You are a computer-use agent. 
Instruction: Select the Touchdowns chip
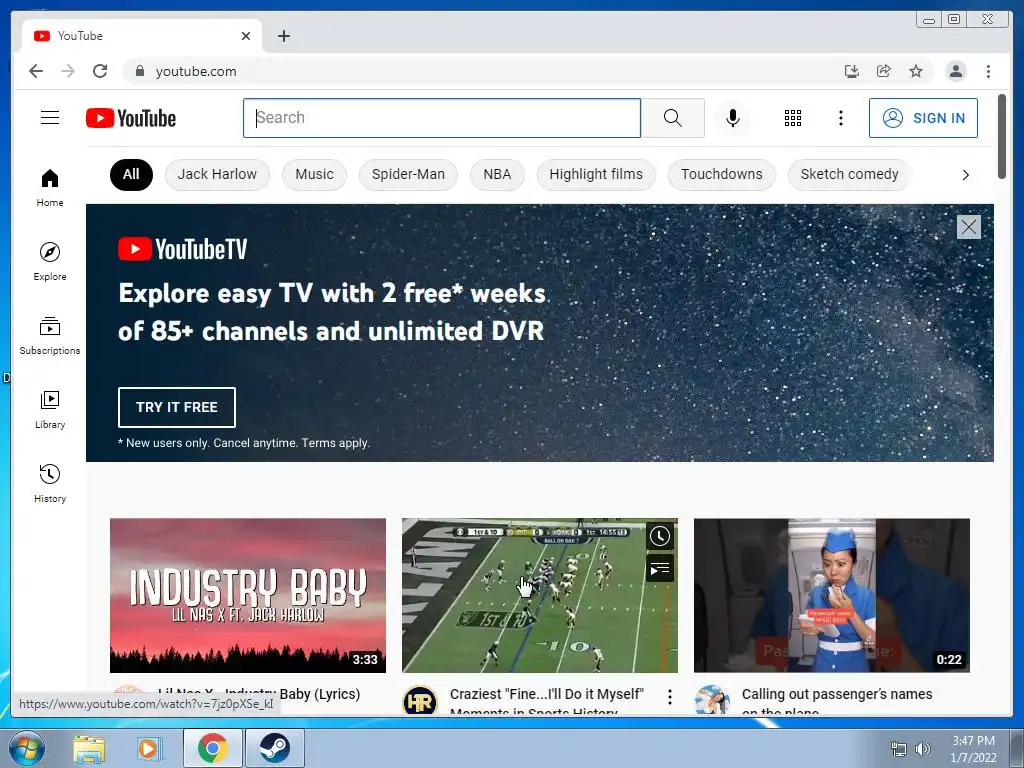click(722, 174)
